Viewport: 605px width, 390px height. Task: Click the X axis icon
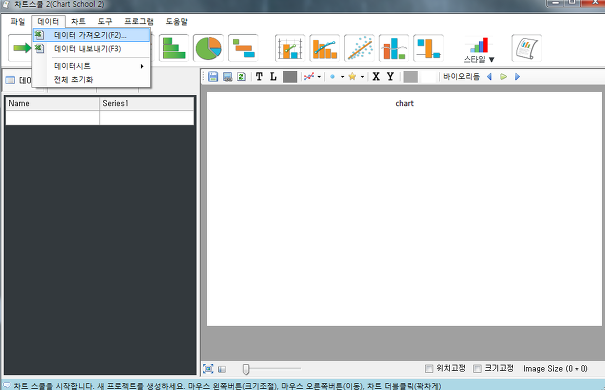pyautogui.click(x=376, y=76)
